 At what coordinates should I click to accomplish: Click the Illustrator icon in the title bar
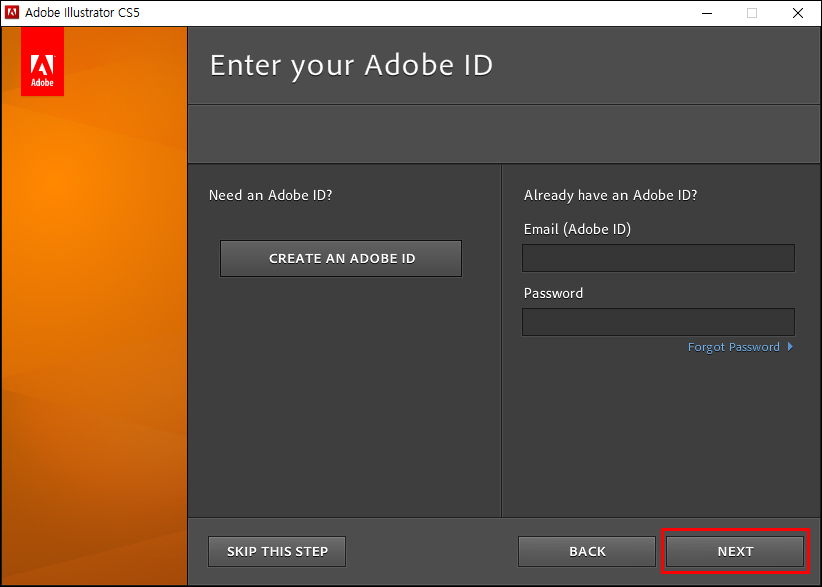pos(12,13)
